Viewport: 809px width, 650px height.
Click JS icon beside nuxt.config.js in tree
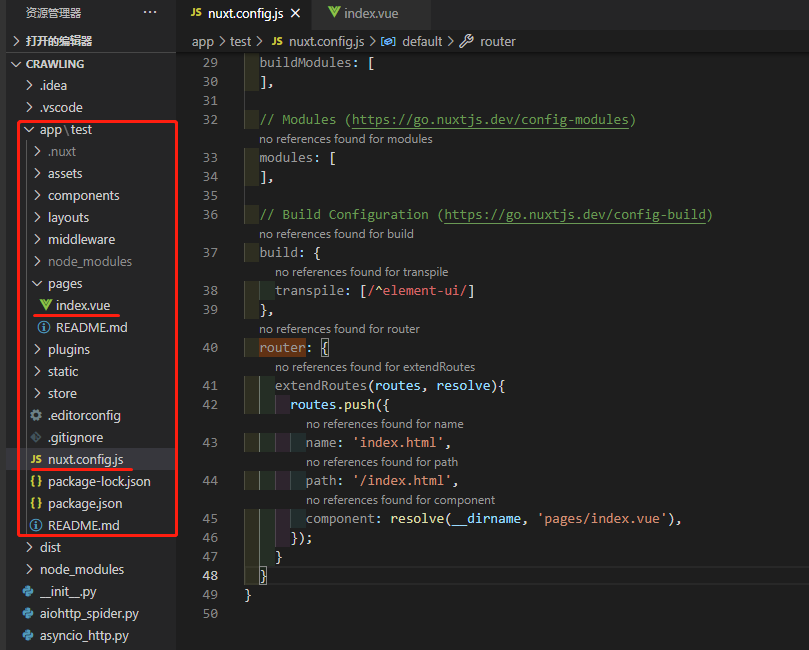pos(36,459)
